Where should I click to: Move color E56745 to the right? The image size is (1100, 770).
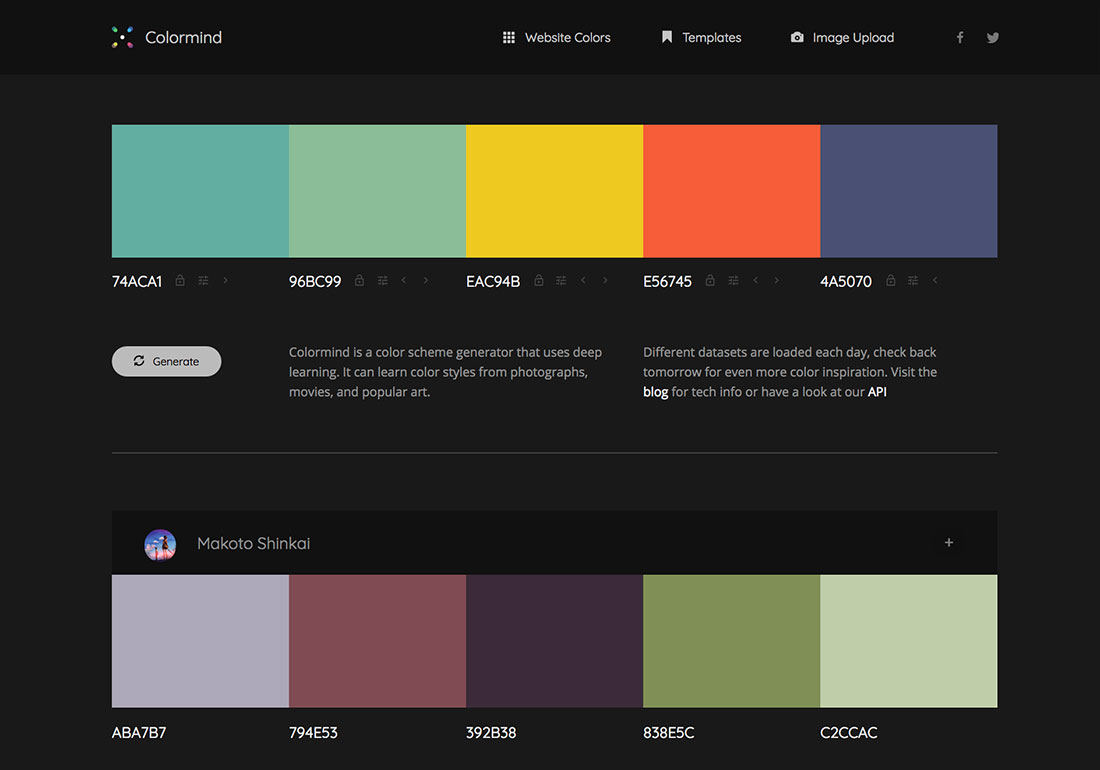tap(777, 281)
